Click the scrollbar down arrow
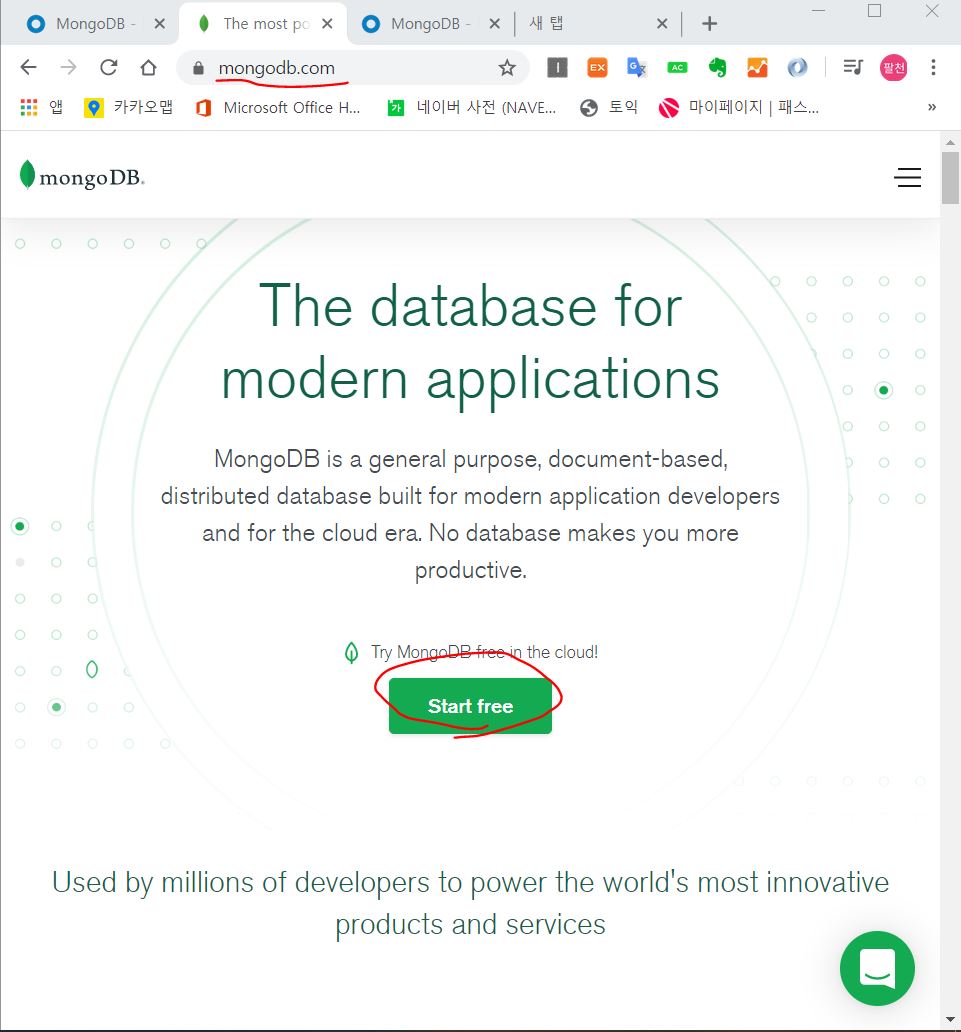Image resolution: width=961 pixels, height=1032 pixels. pyautogui.click(x=950, y=1020)
